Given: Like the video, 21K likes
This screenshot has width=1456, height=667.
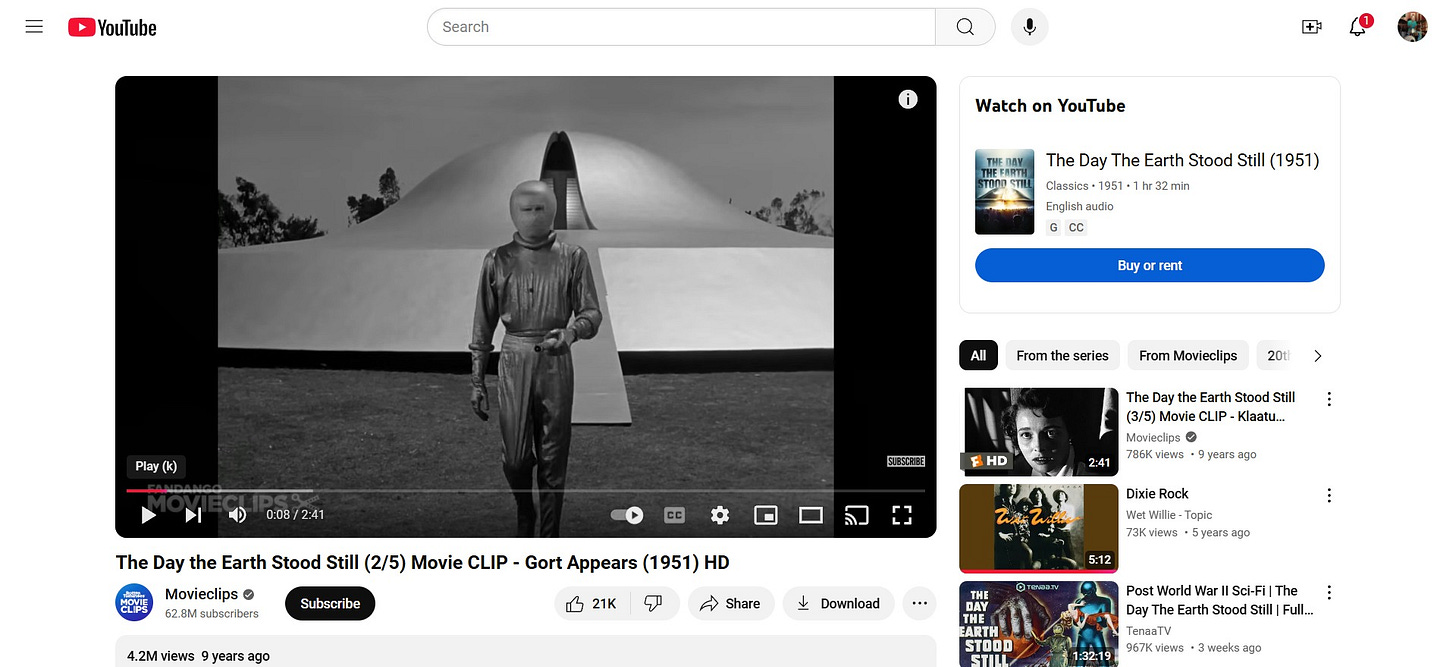Looking at the screenshot, I should tap(592, 604).
